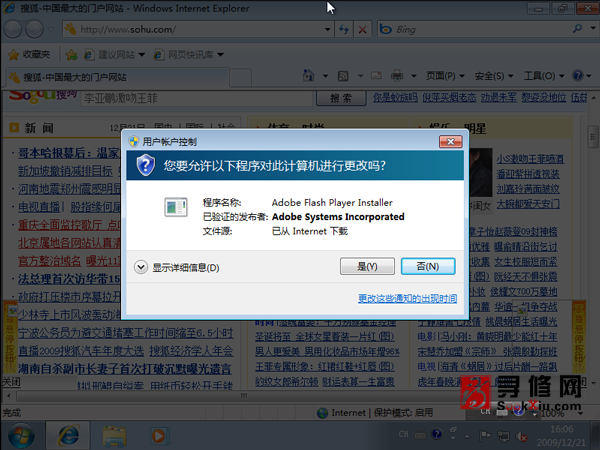Click 关闭 to close the bottom ad

[x=11, y=382]
